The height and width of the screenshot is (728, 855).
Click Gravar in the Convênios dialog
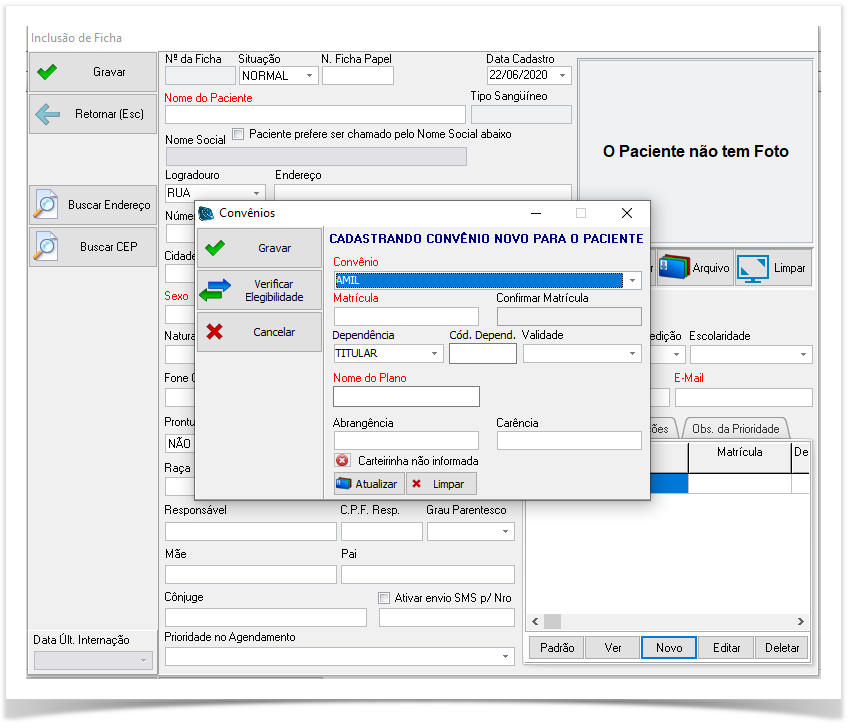pyautogui.click(x=259, y=248)
